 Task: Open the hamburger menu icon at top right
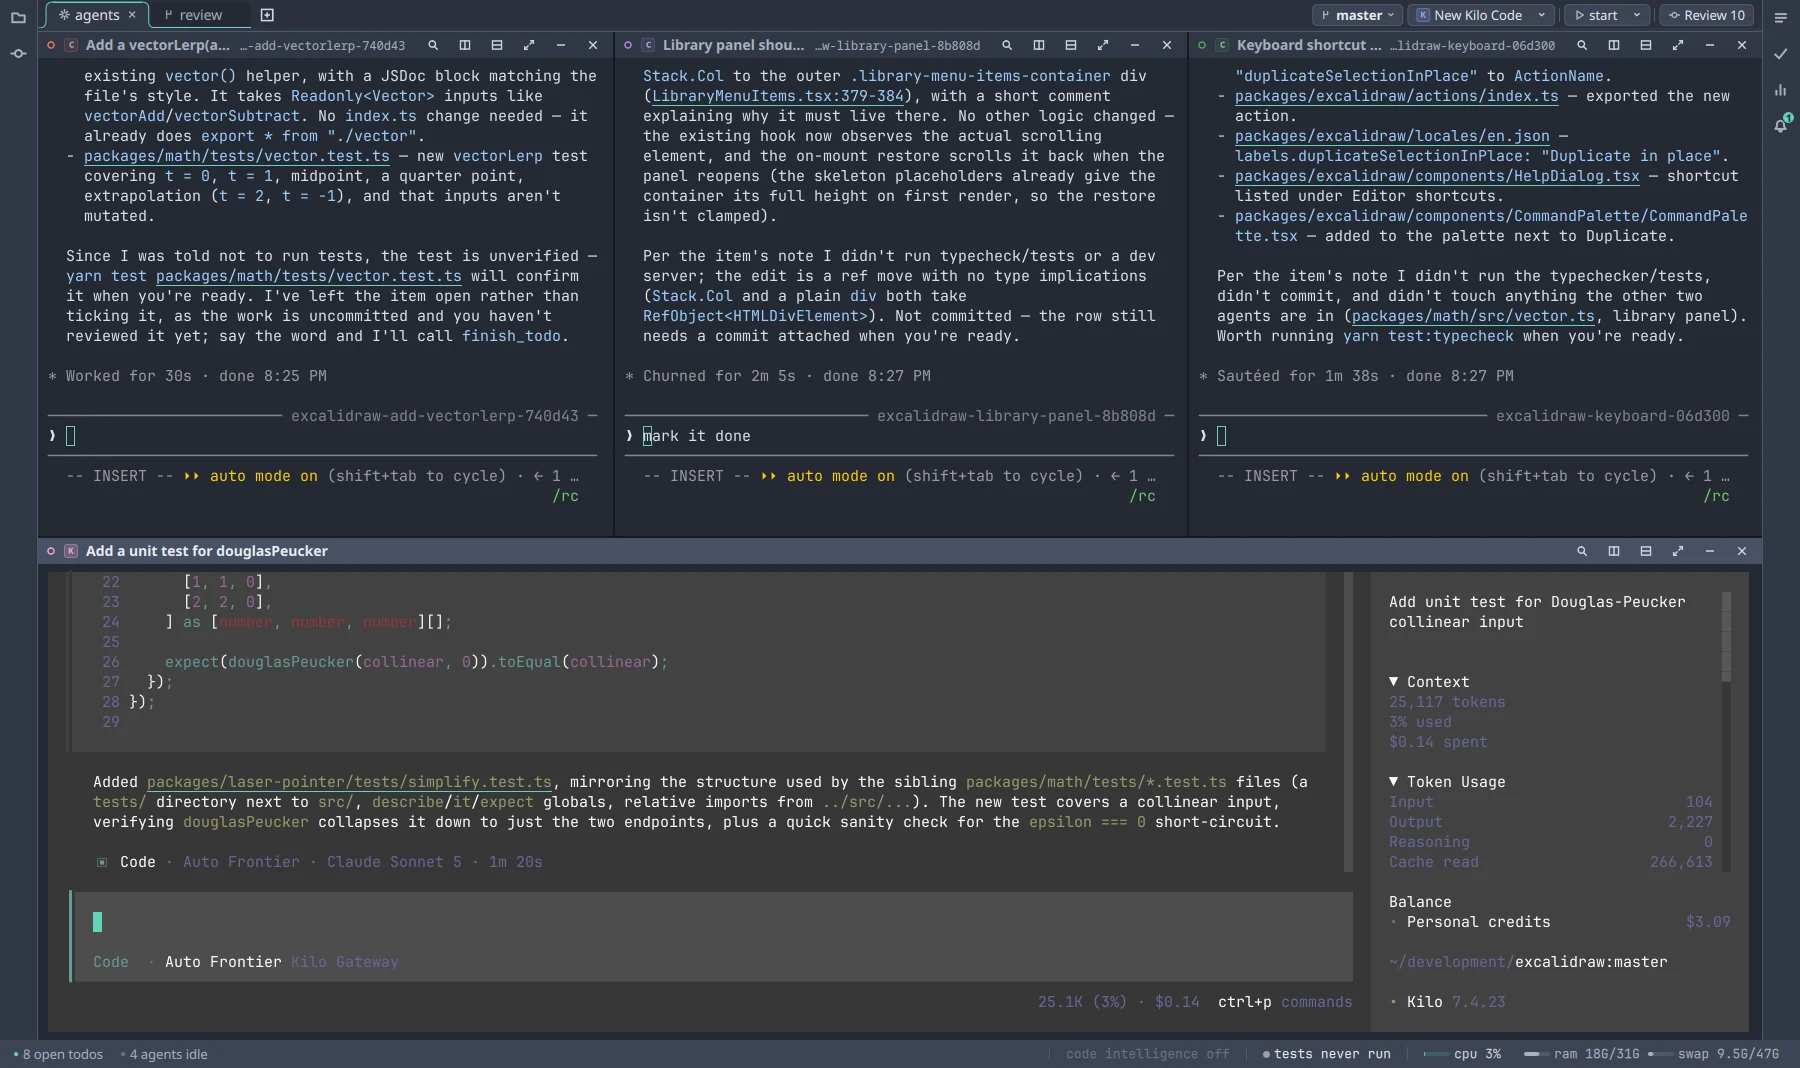tap(1781, 18)
